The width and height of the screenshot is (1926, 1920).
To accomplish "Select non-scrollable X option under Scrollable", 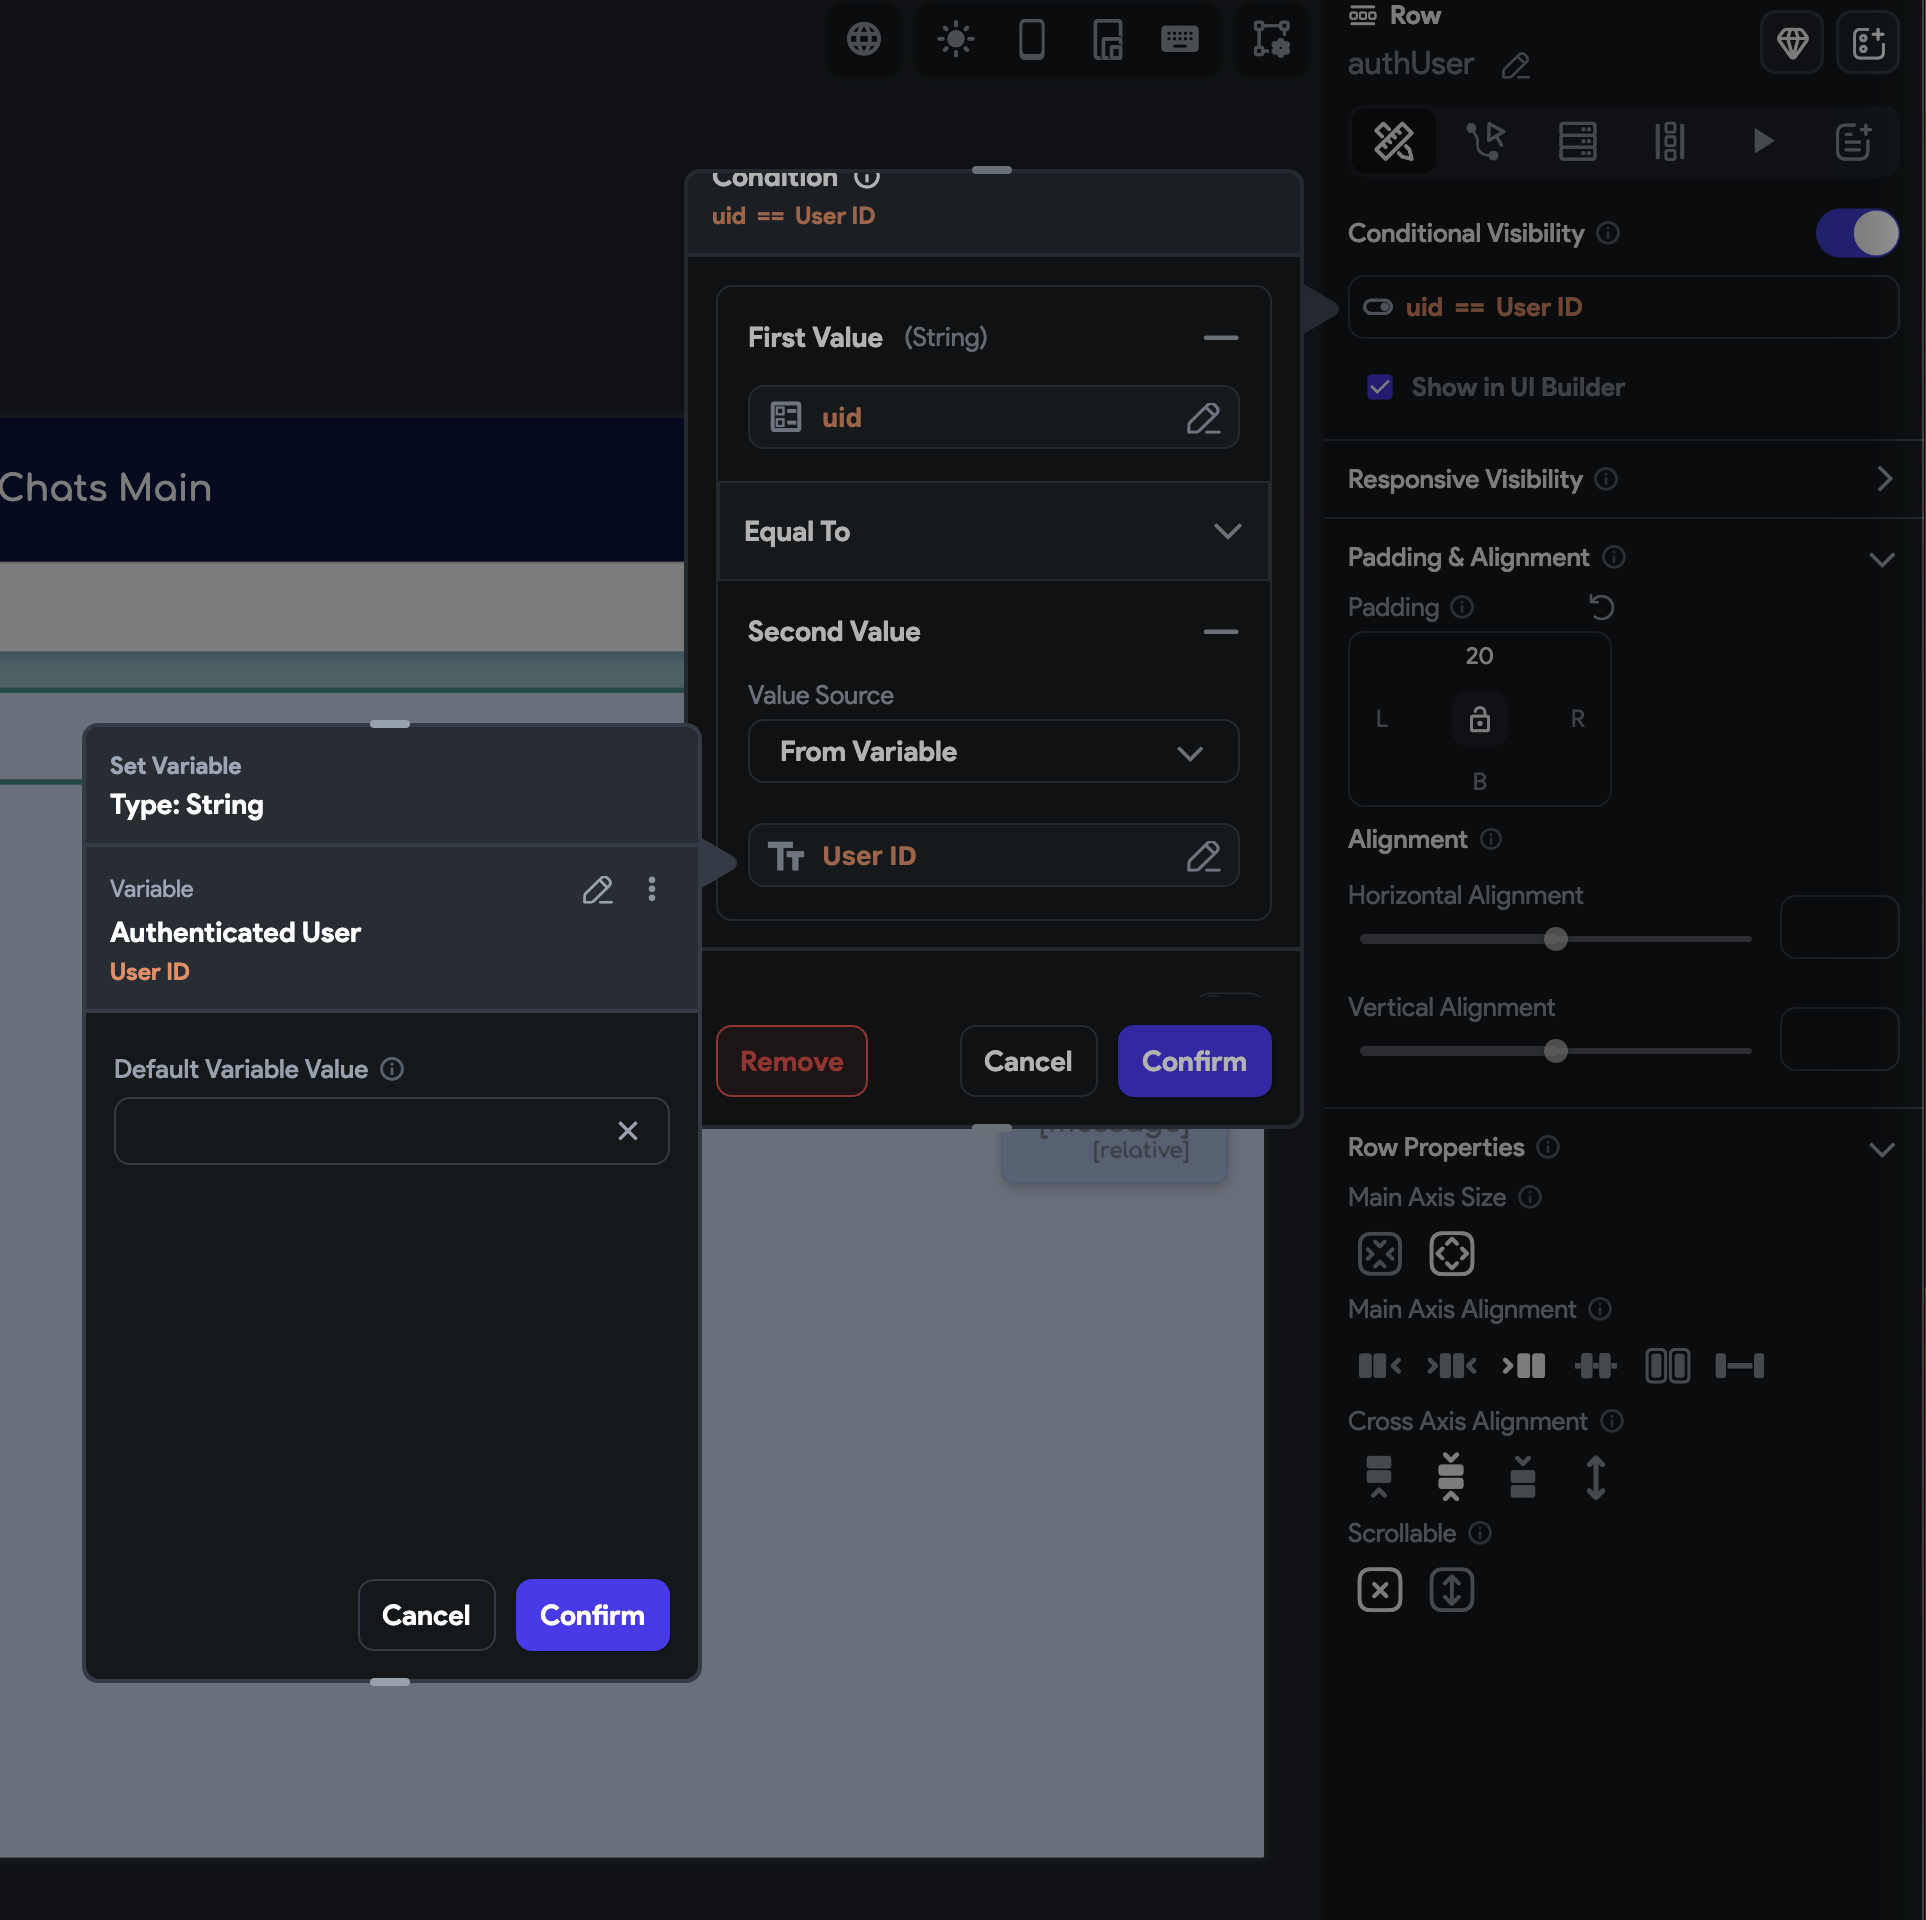I will 1380,1590.
